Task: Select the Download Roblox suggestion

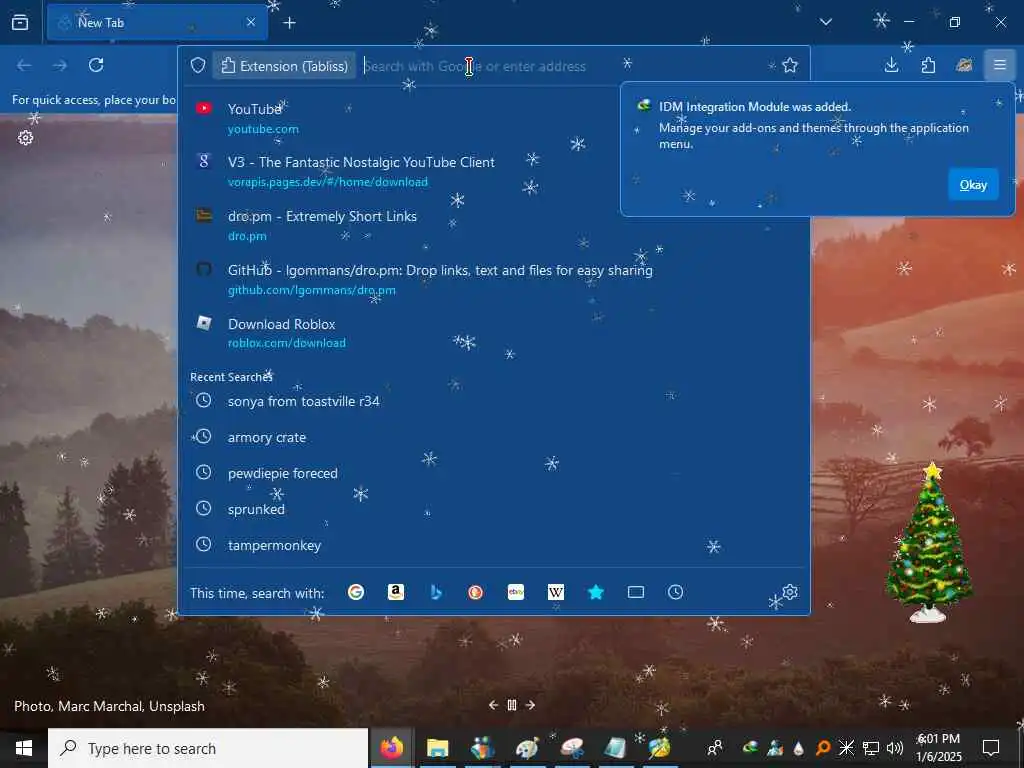Action: pyautogui.click(x=494, y=332)
